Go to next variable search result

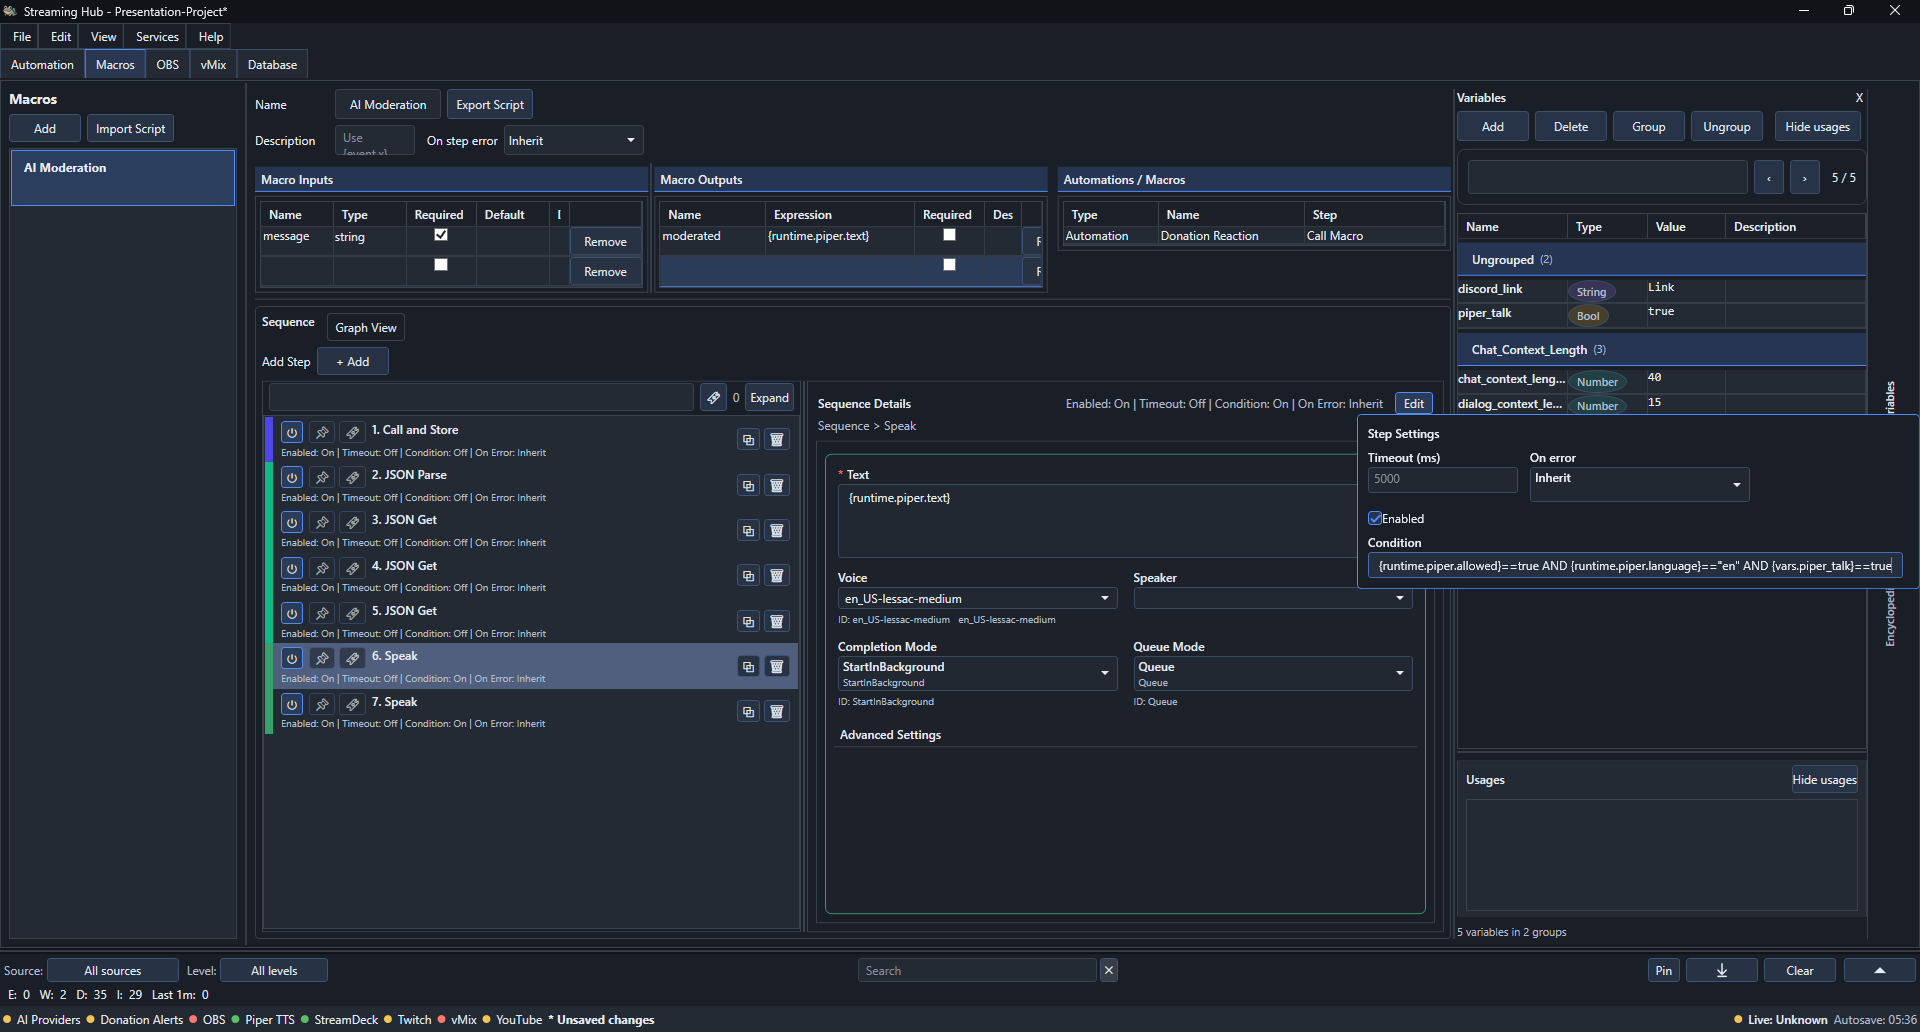pyautogui.click(x=1805, y=177)
